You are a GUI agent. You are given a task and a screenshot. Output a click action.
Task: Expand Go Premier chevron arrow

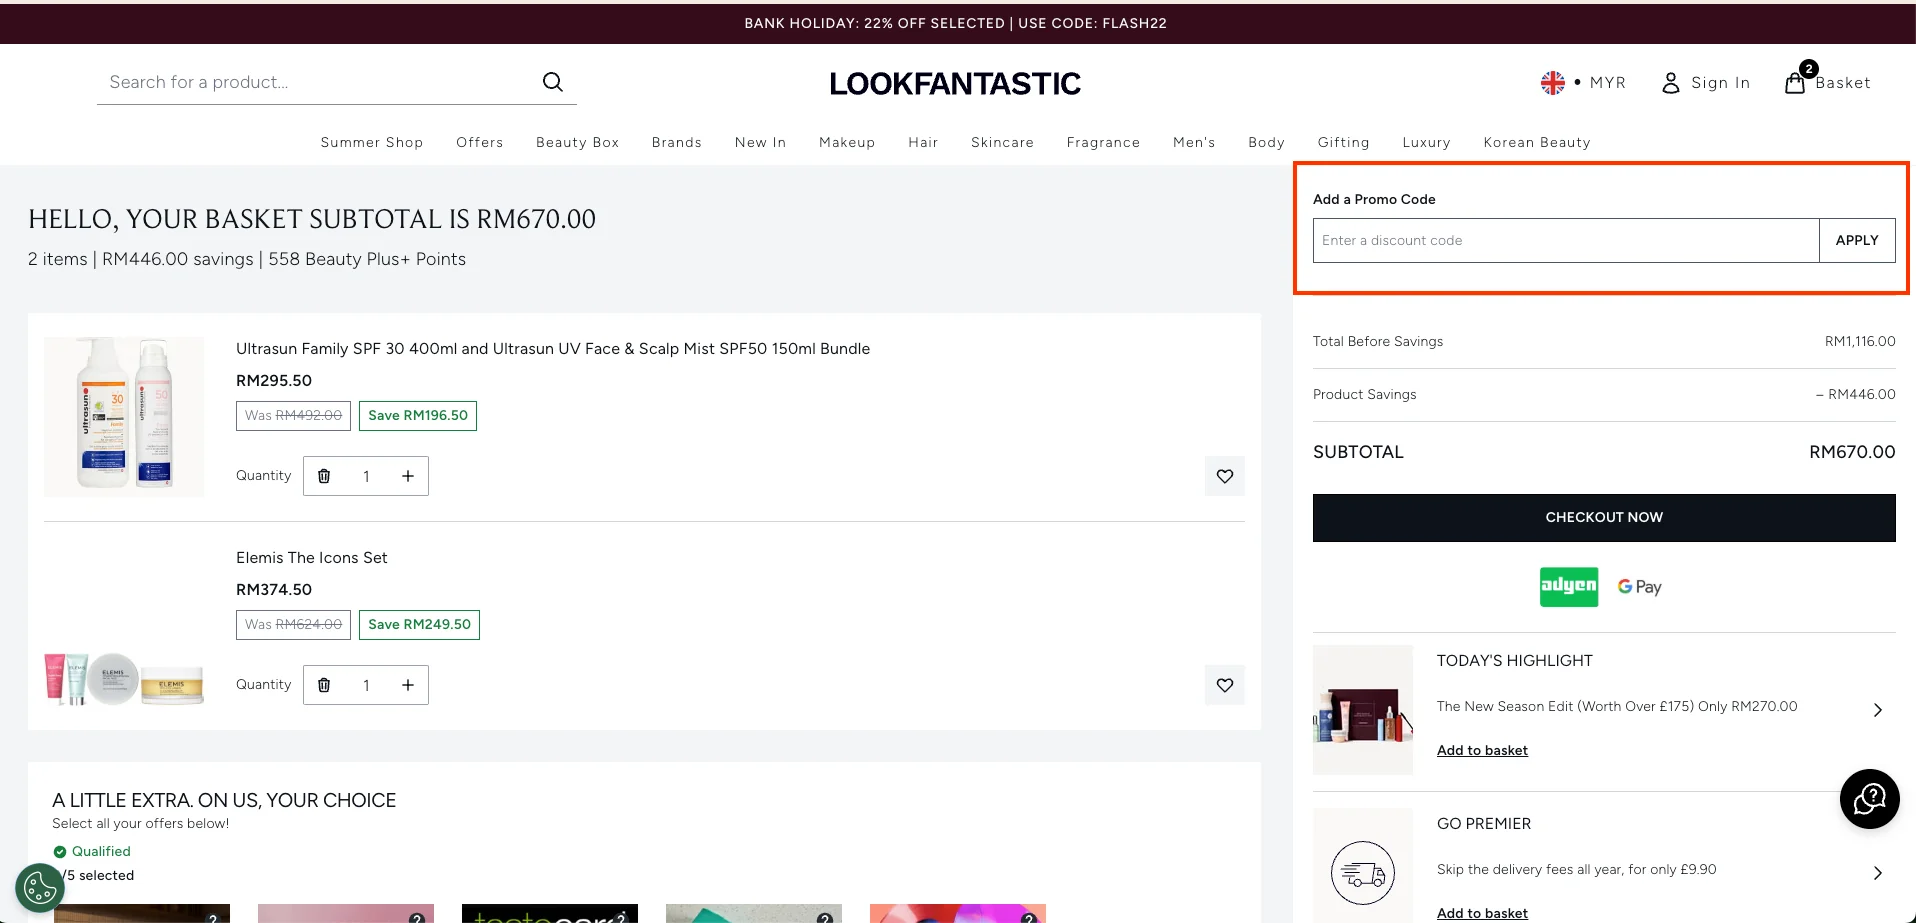pos(1877,873)
